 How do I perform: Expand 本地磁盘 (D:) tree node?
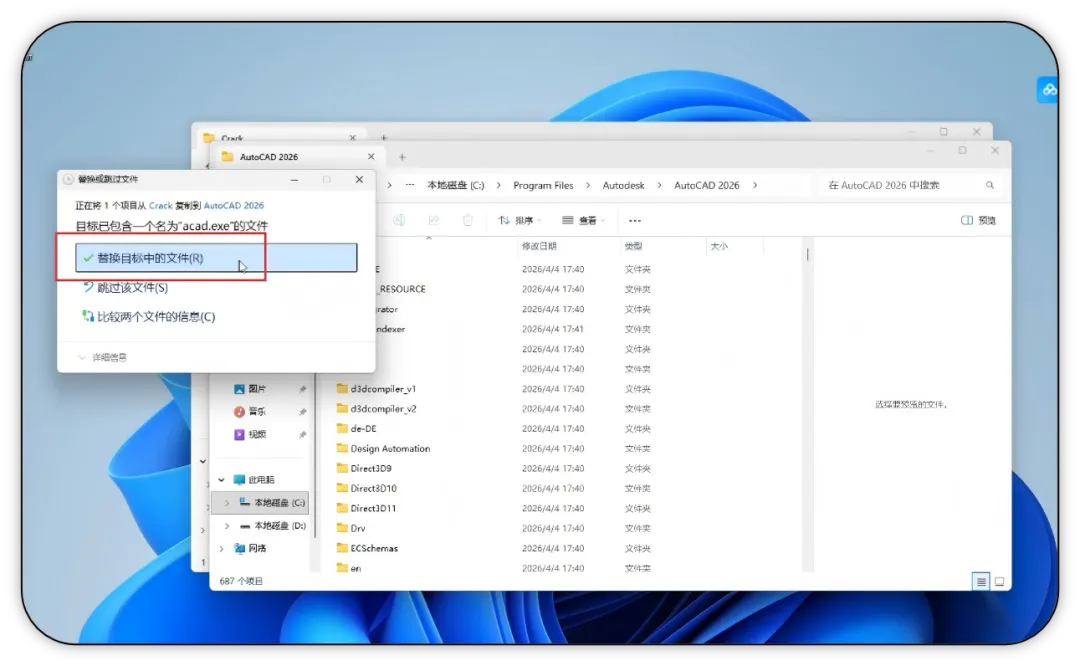click(227, 525)
